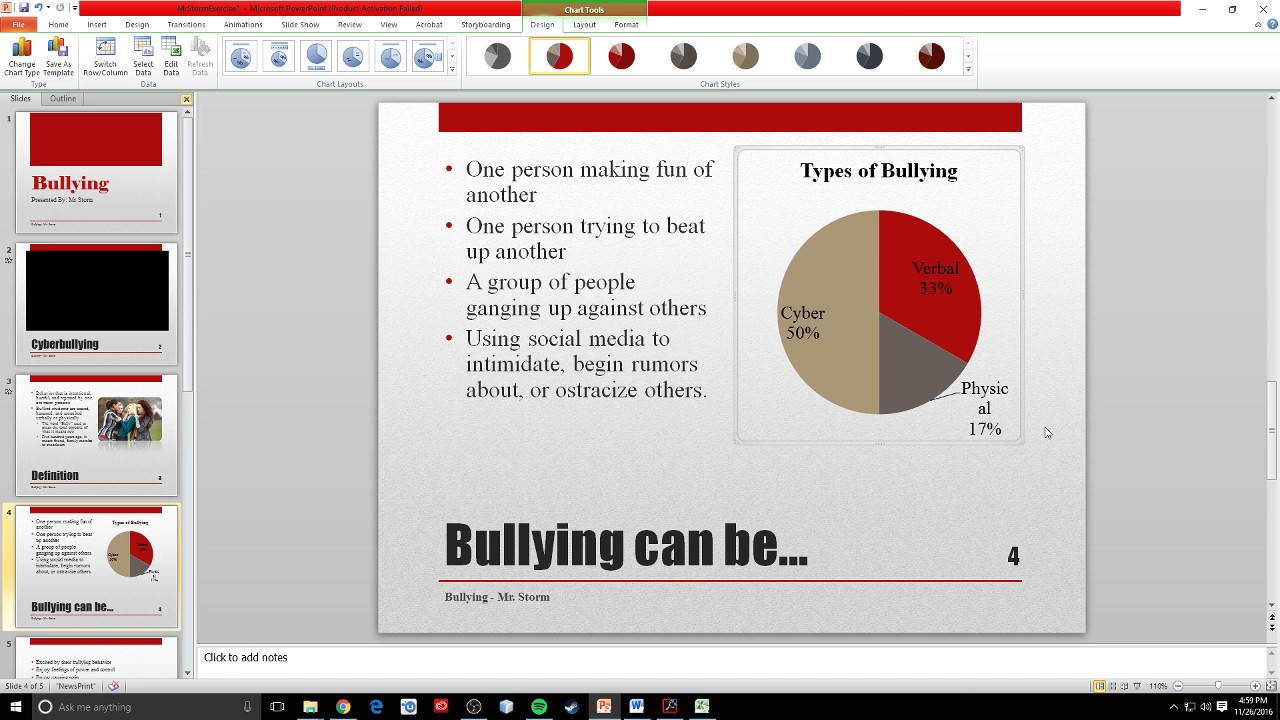This screenshot has height=720, width=1280.
Task: Open the Windows Start menu
Action: tap(16, 707)
